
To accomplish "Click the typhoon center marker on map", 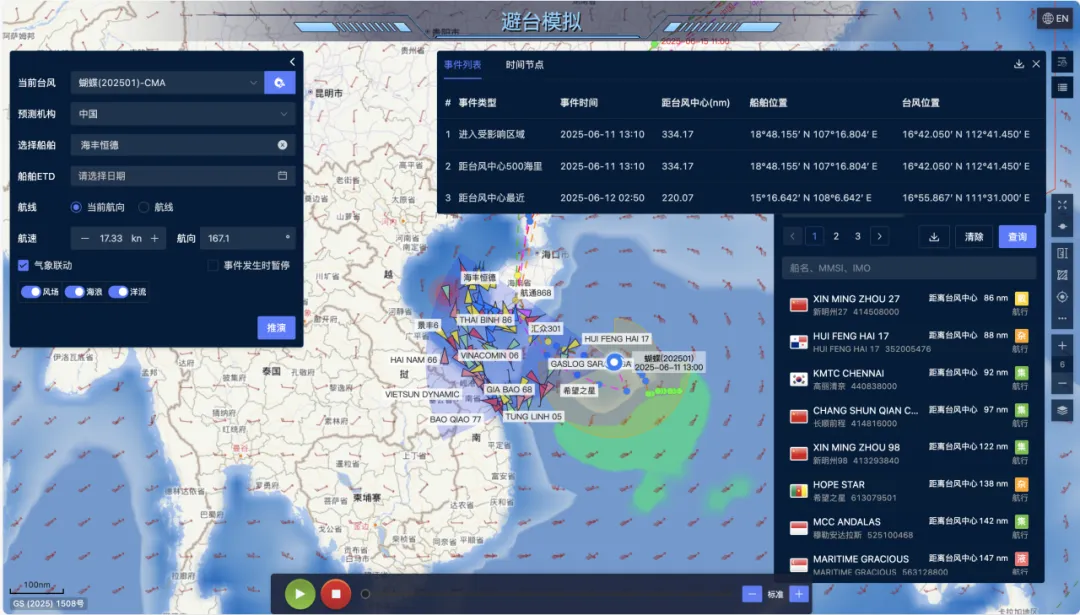I will coord(614,362).
